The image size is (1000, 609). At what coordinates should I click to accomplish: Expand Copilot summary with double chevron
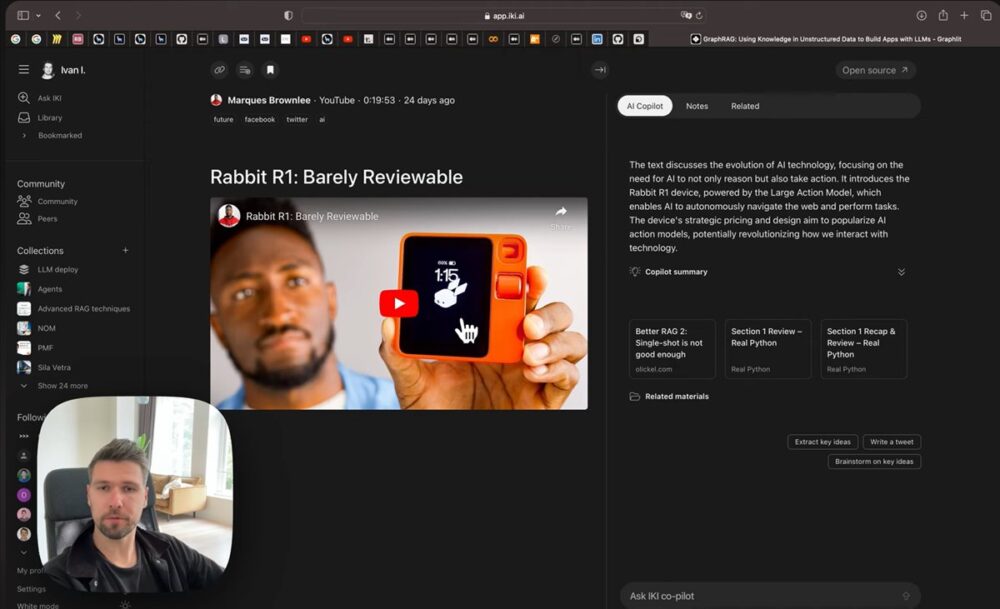pos(901,272)
